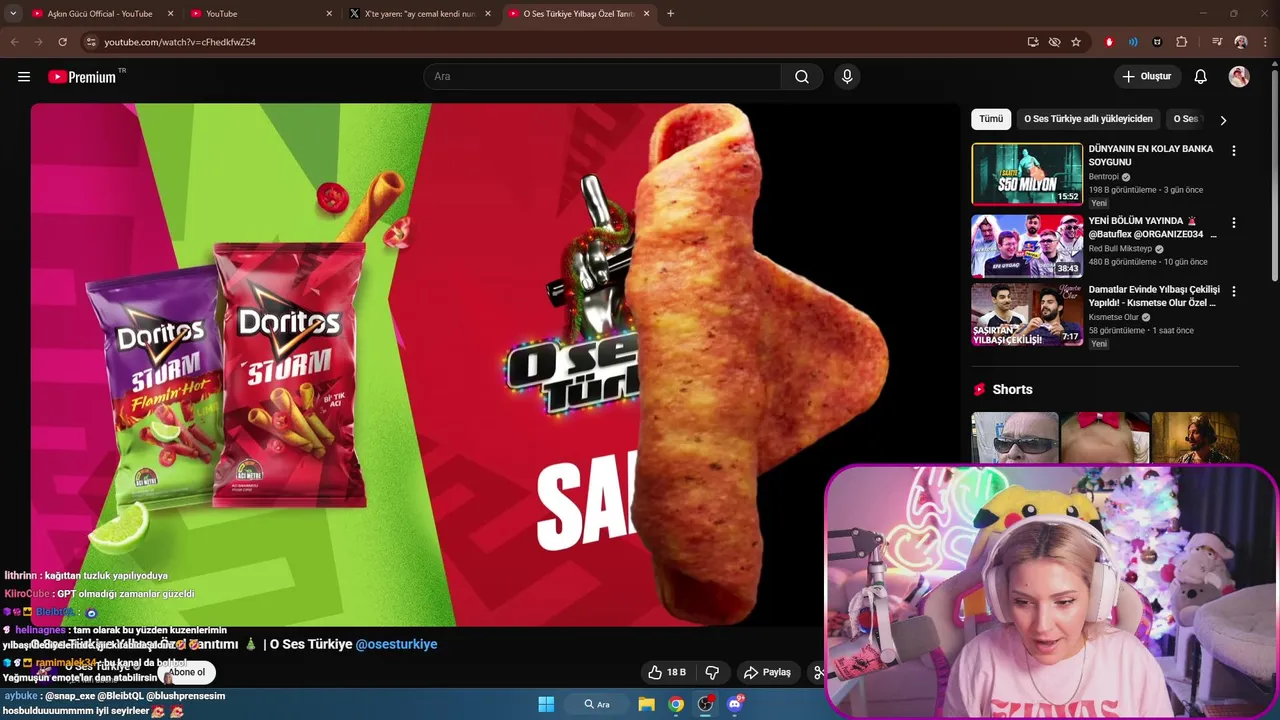1280x720 pixels.
Task: Open Chrome profile avatar
Action: tap(1241, 42)
